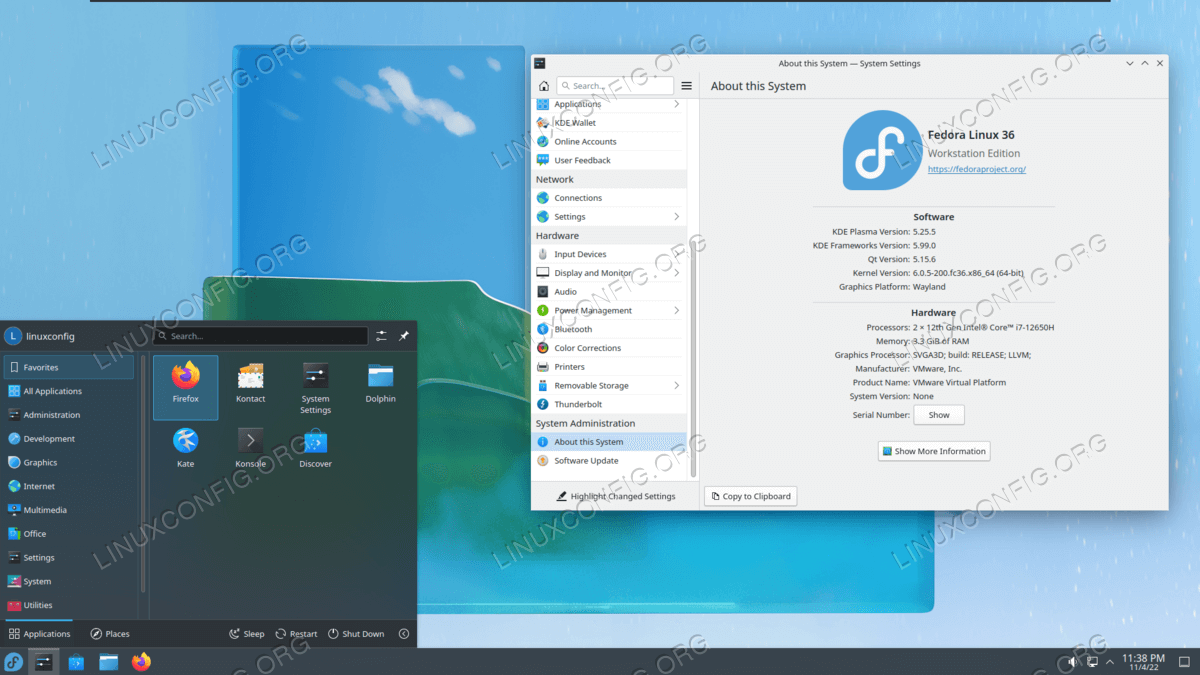Launch Firefox from the Favorites grid
The width and height of the screenshot is (1200, 675).
185,387
